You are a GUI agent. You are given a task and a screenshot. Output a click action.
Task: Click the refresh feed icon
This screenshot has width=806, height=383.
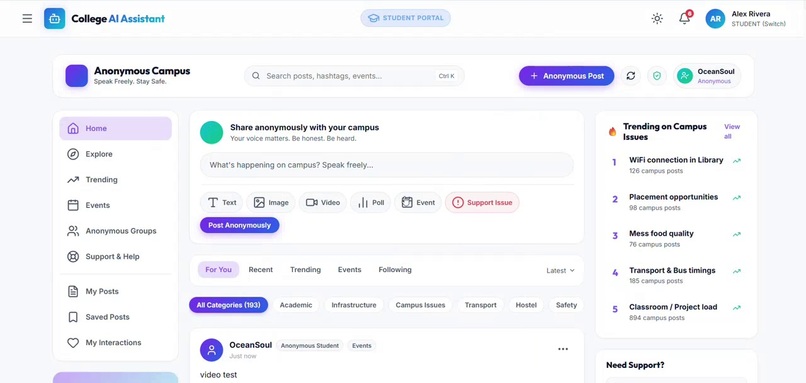(631, 76)
